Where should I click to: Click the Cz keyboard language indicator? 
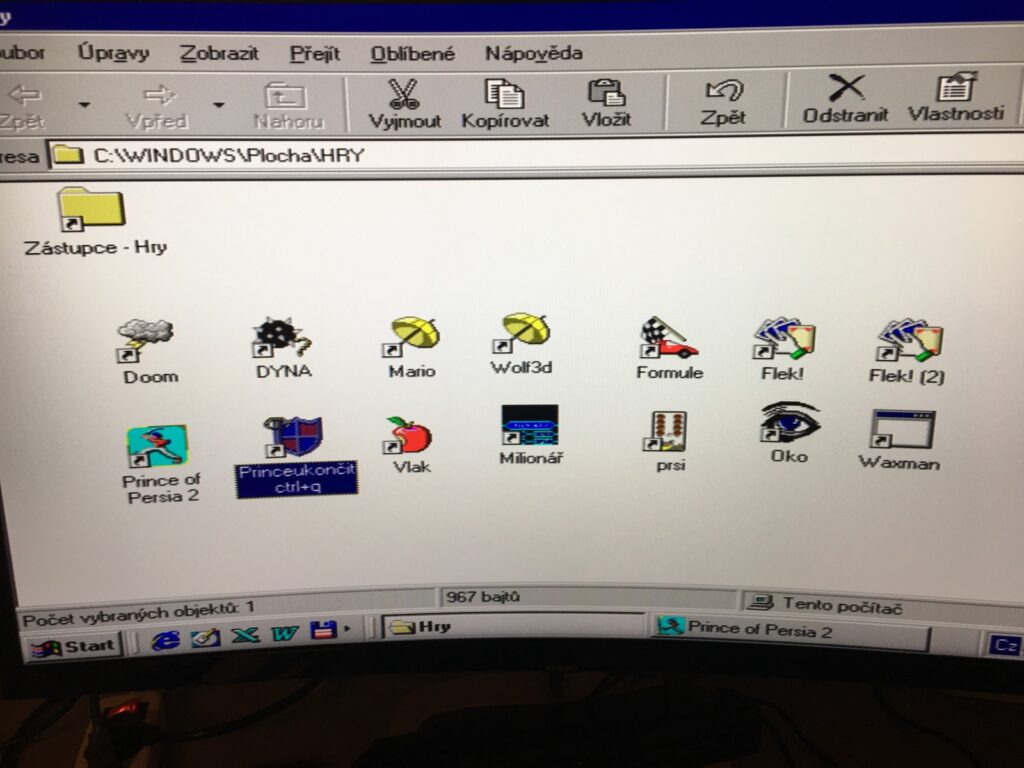click(1004, 646)
